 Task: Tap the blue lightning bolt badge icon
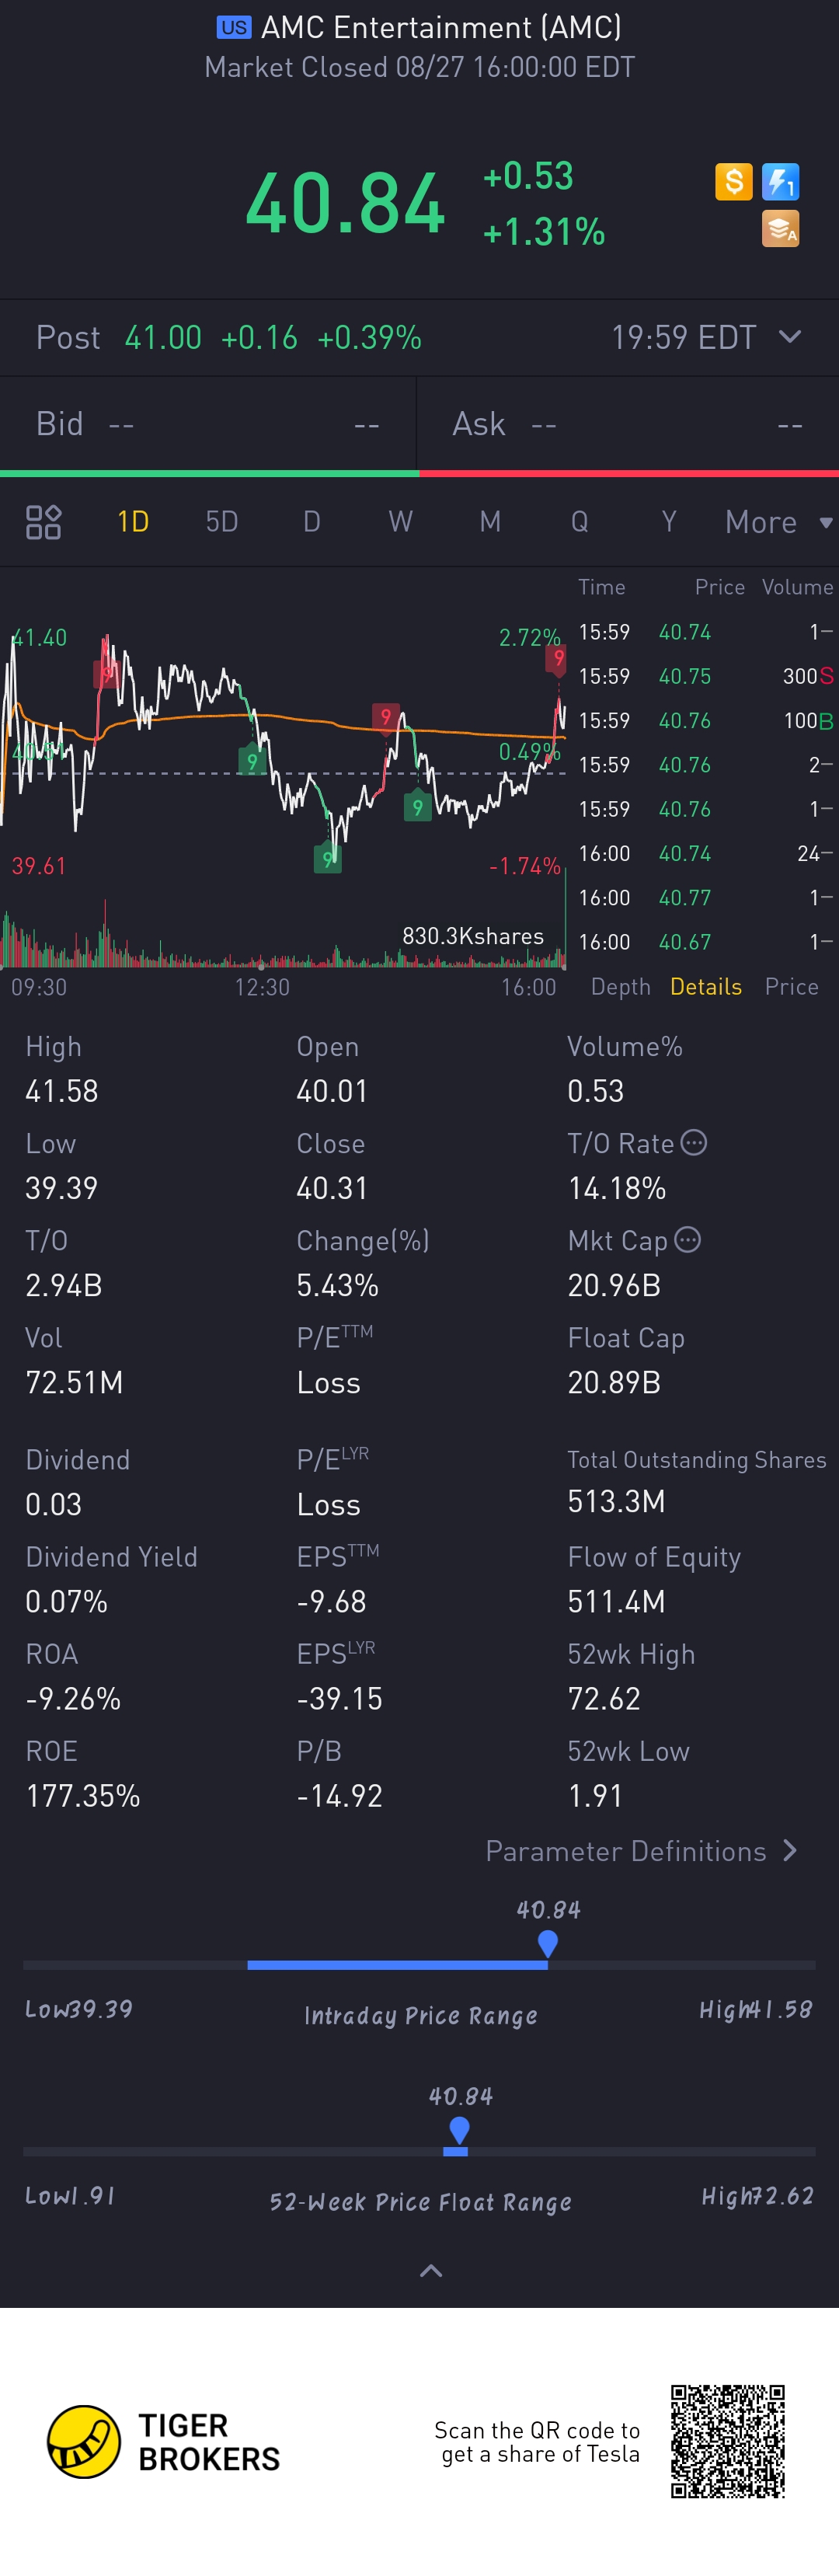click(780, 182)
